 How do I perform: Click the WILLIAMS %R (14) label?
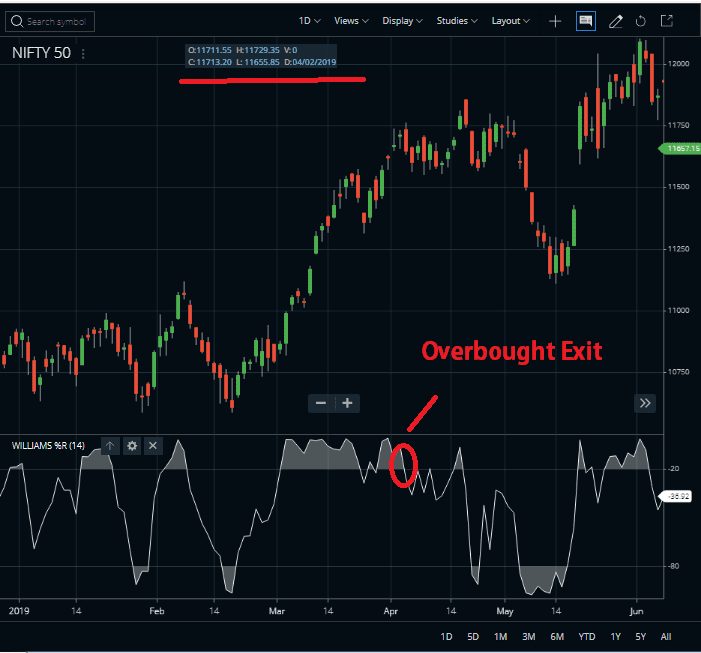coord(48,446)
